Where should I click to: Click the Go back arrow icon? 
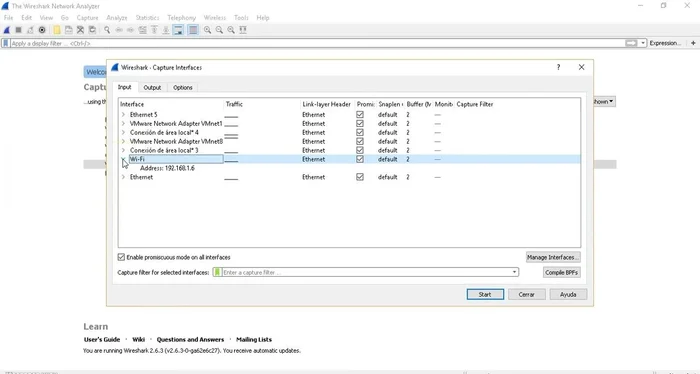tap(119, 30)
